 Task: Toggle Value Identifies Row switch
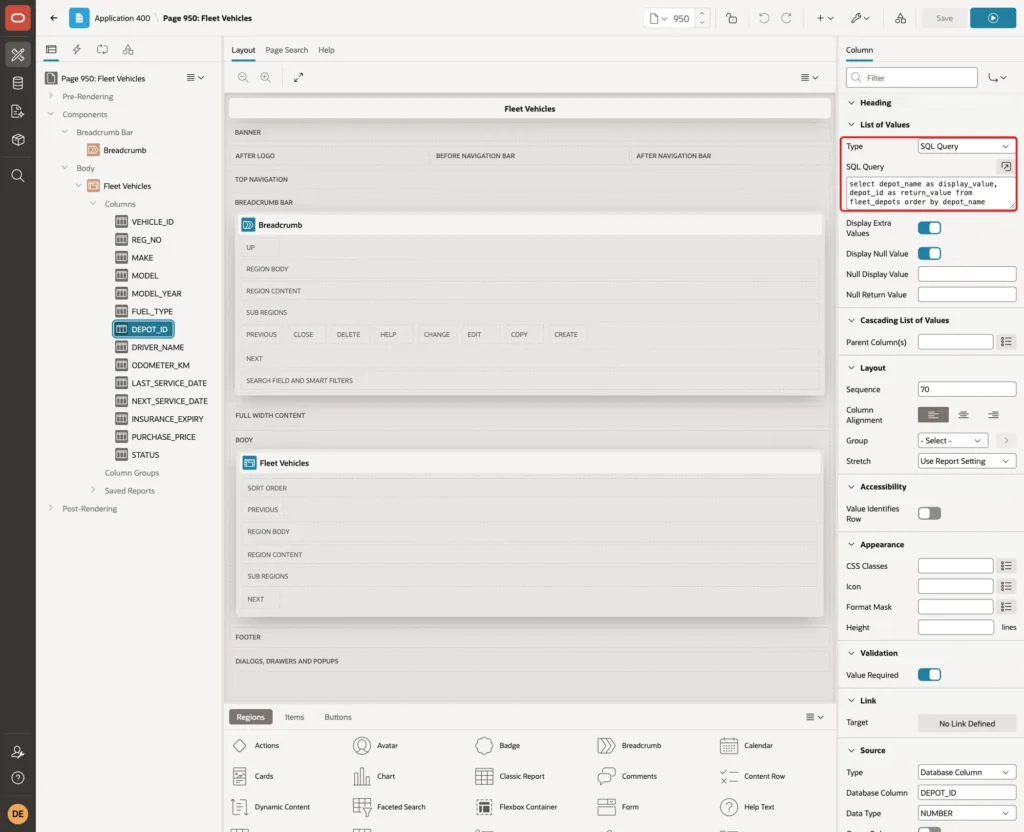pos(929,513)
